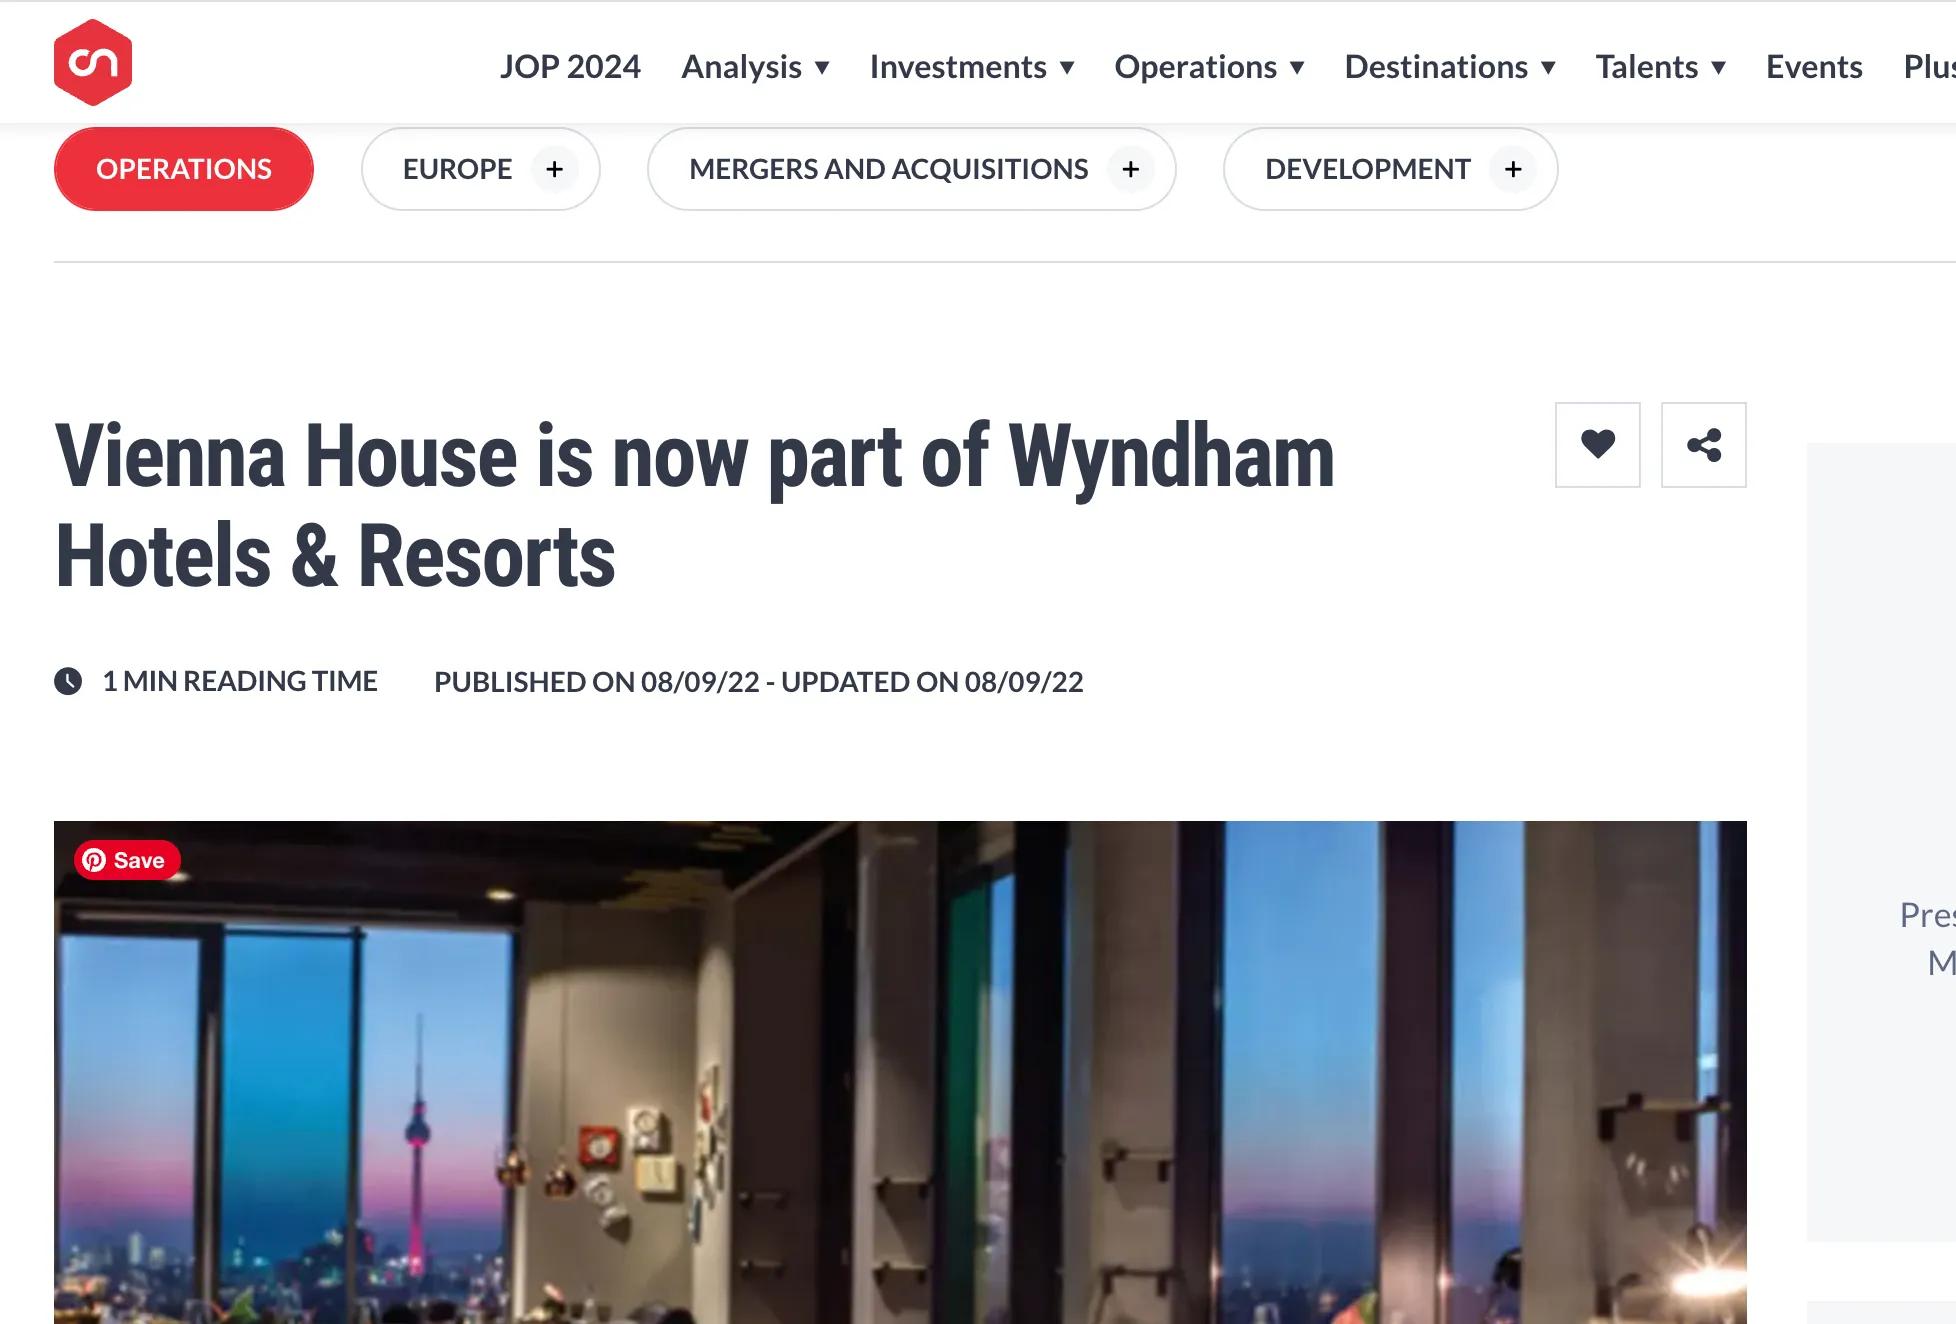Viewport: 1956px width, 1324px height.
Task: Follow Mergers and Acquisitions tag plus icon
Action: click(1130, 169)
